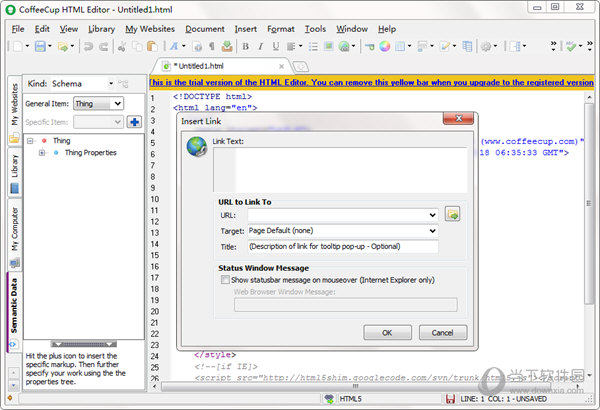600x410 pixels.
Task: Open the text alignment dropdown arrow
Action: (x=300, y=46)
